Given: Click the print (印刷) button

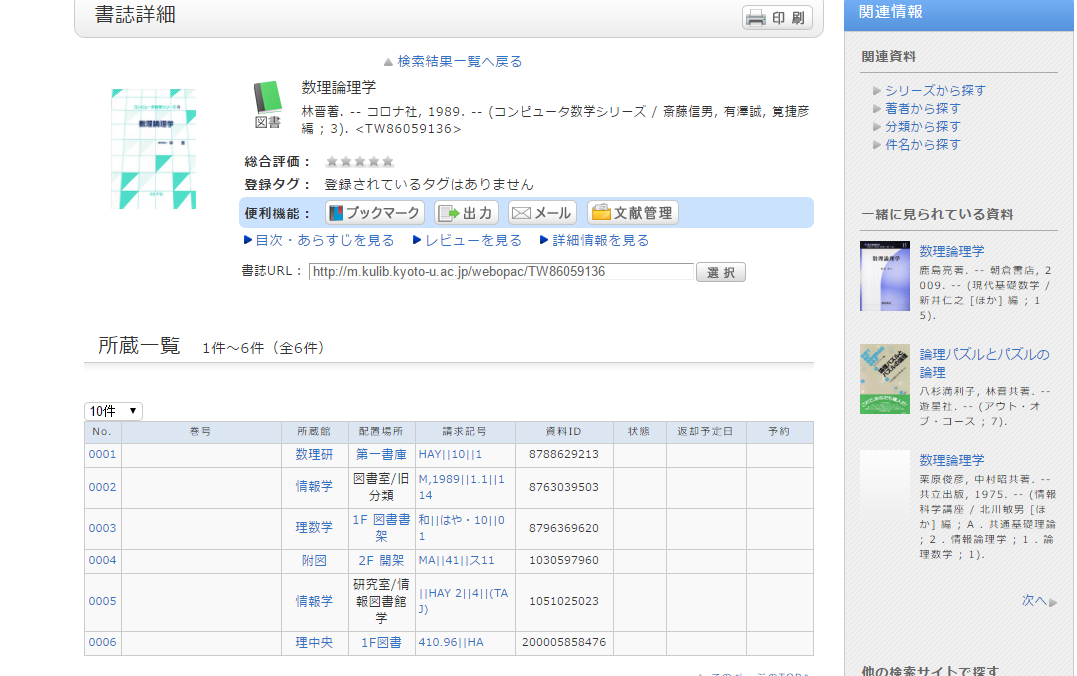Looking at the screenshot, I should tap(777, 18).
